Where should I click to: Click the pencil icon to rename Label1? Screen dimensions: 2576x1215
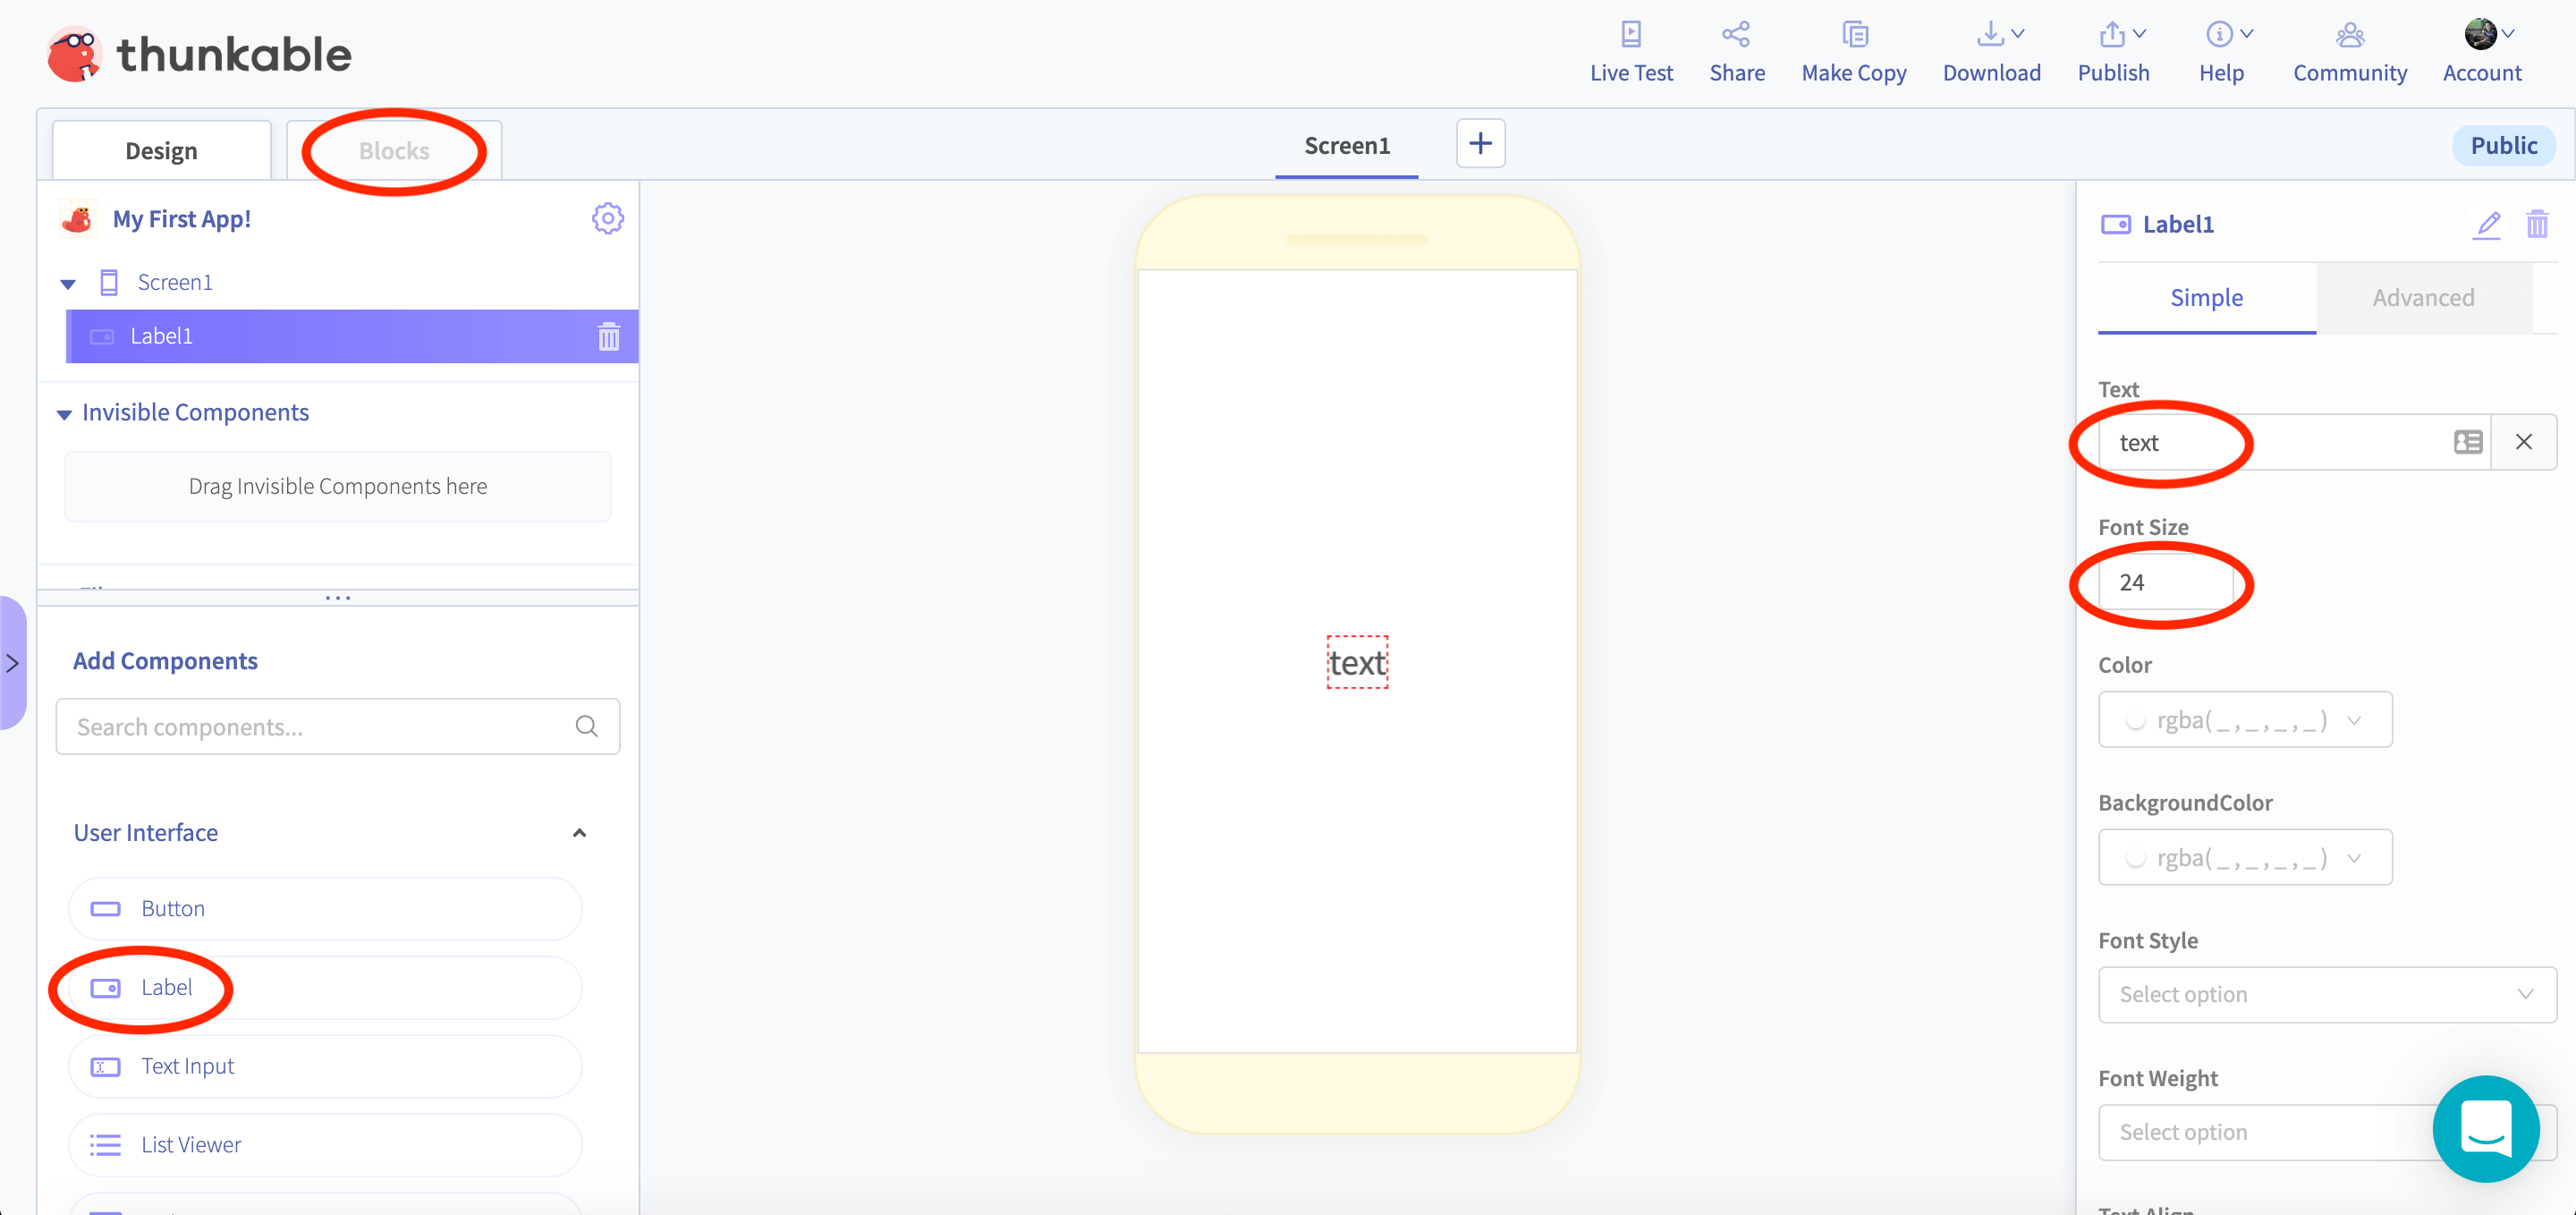tap(2487, 224)
